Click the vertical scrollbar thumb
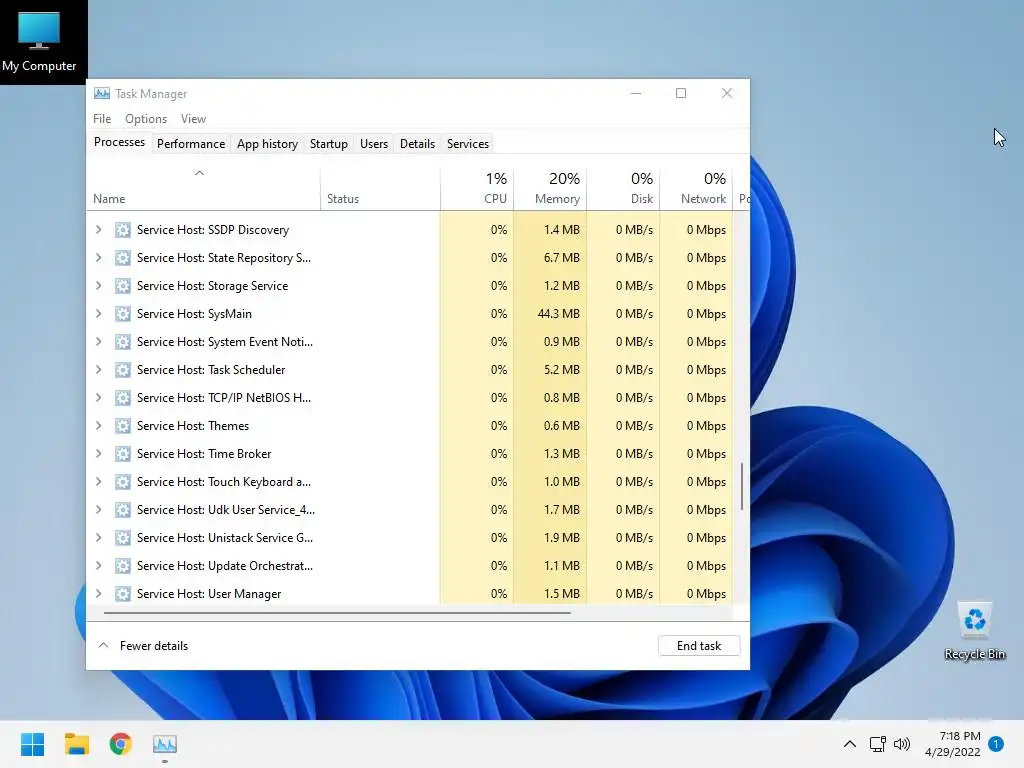Viewport: 1024px width, 768px height. tap(742, 487)
